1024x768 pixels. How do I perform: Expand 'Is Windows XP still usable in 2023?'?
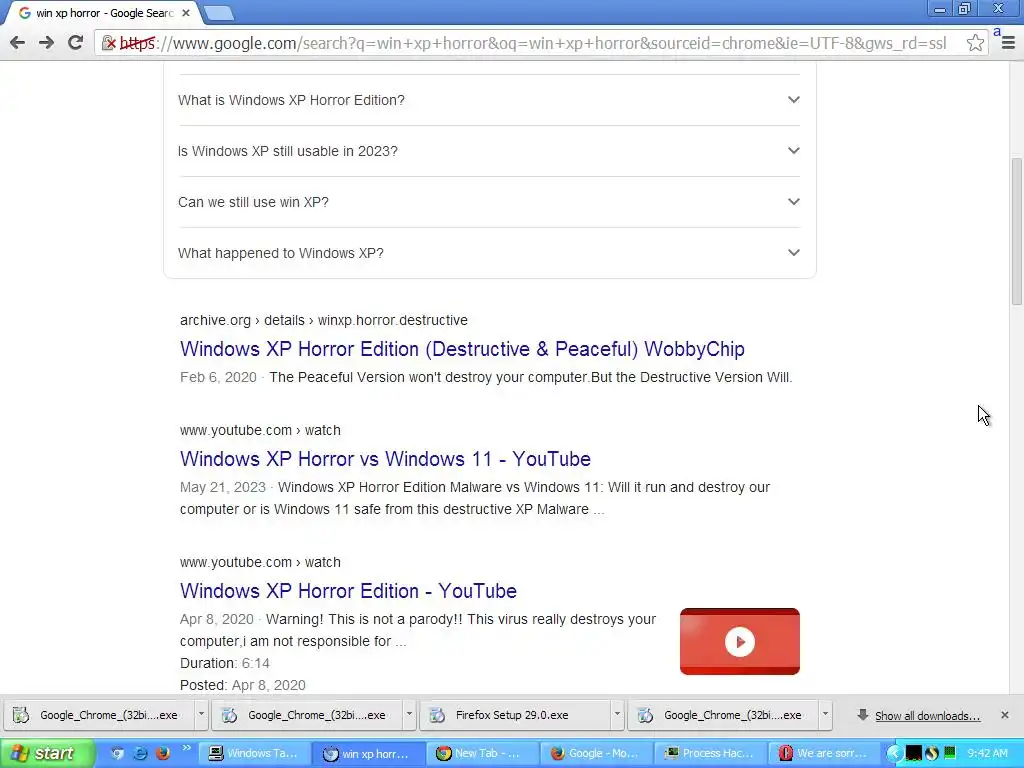[488, 151]
